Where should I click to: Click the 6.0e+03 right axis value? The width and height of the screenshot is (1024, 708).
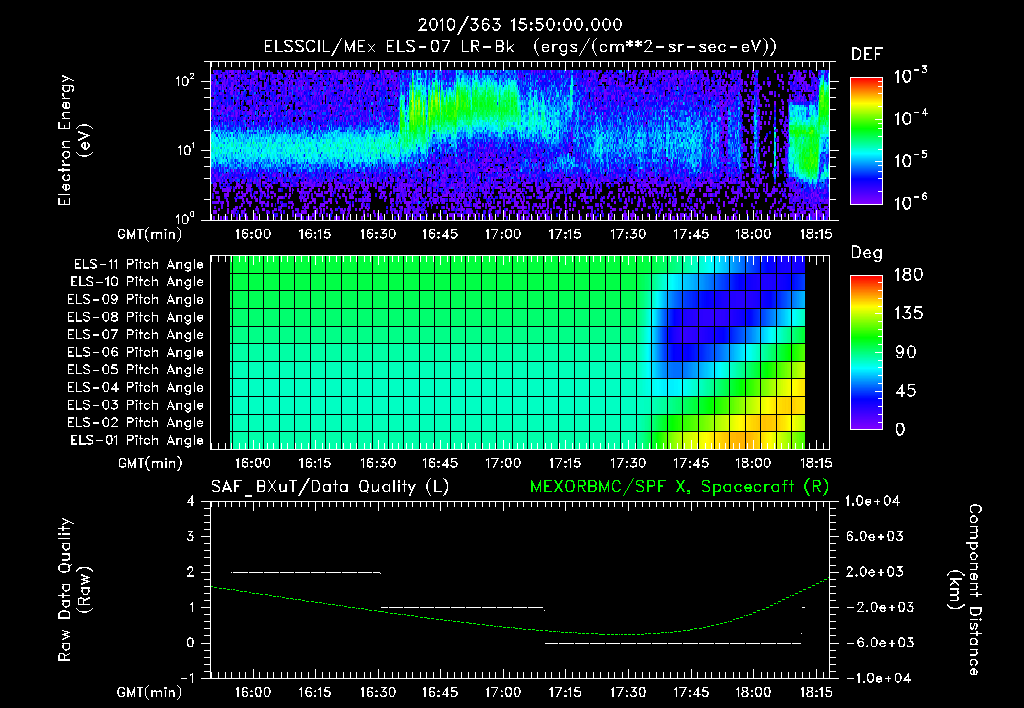875,536
